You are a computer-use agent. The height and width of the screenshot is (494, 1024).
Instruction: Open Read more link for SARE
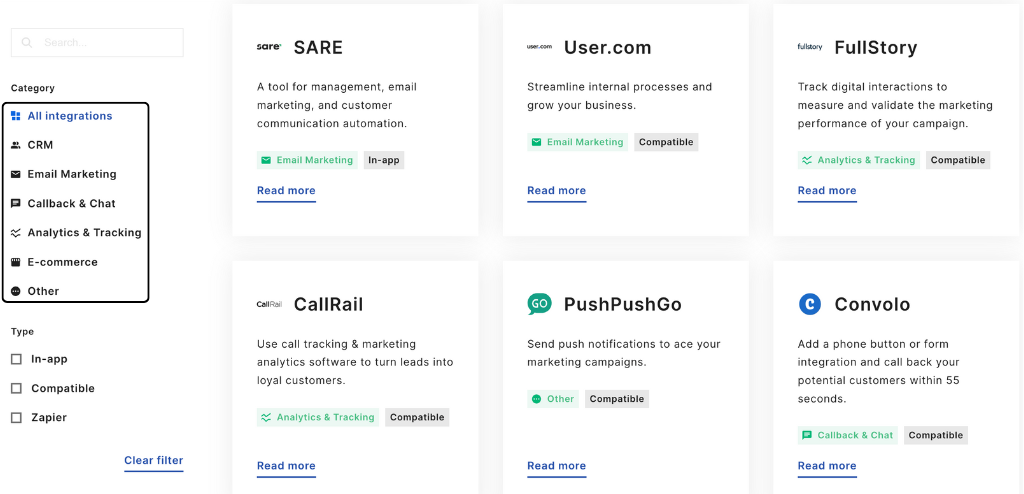tap(286, 190)
